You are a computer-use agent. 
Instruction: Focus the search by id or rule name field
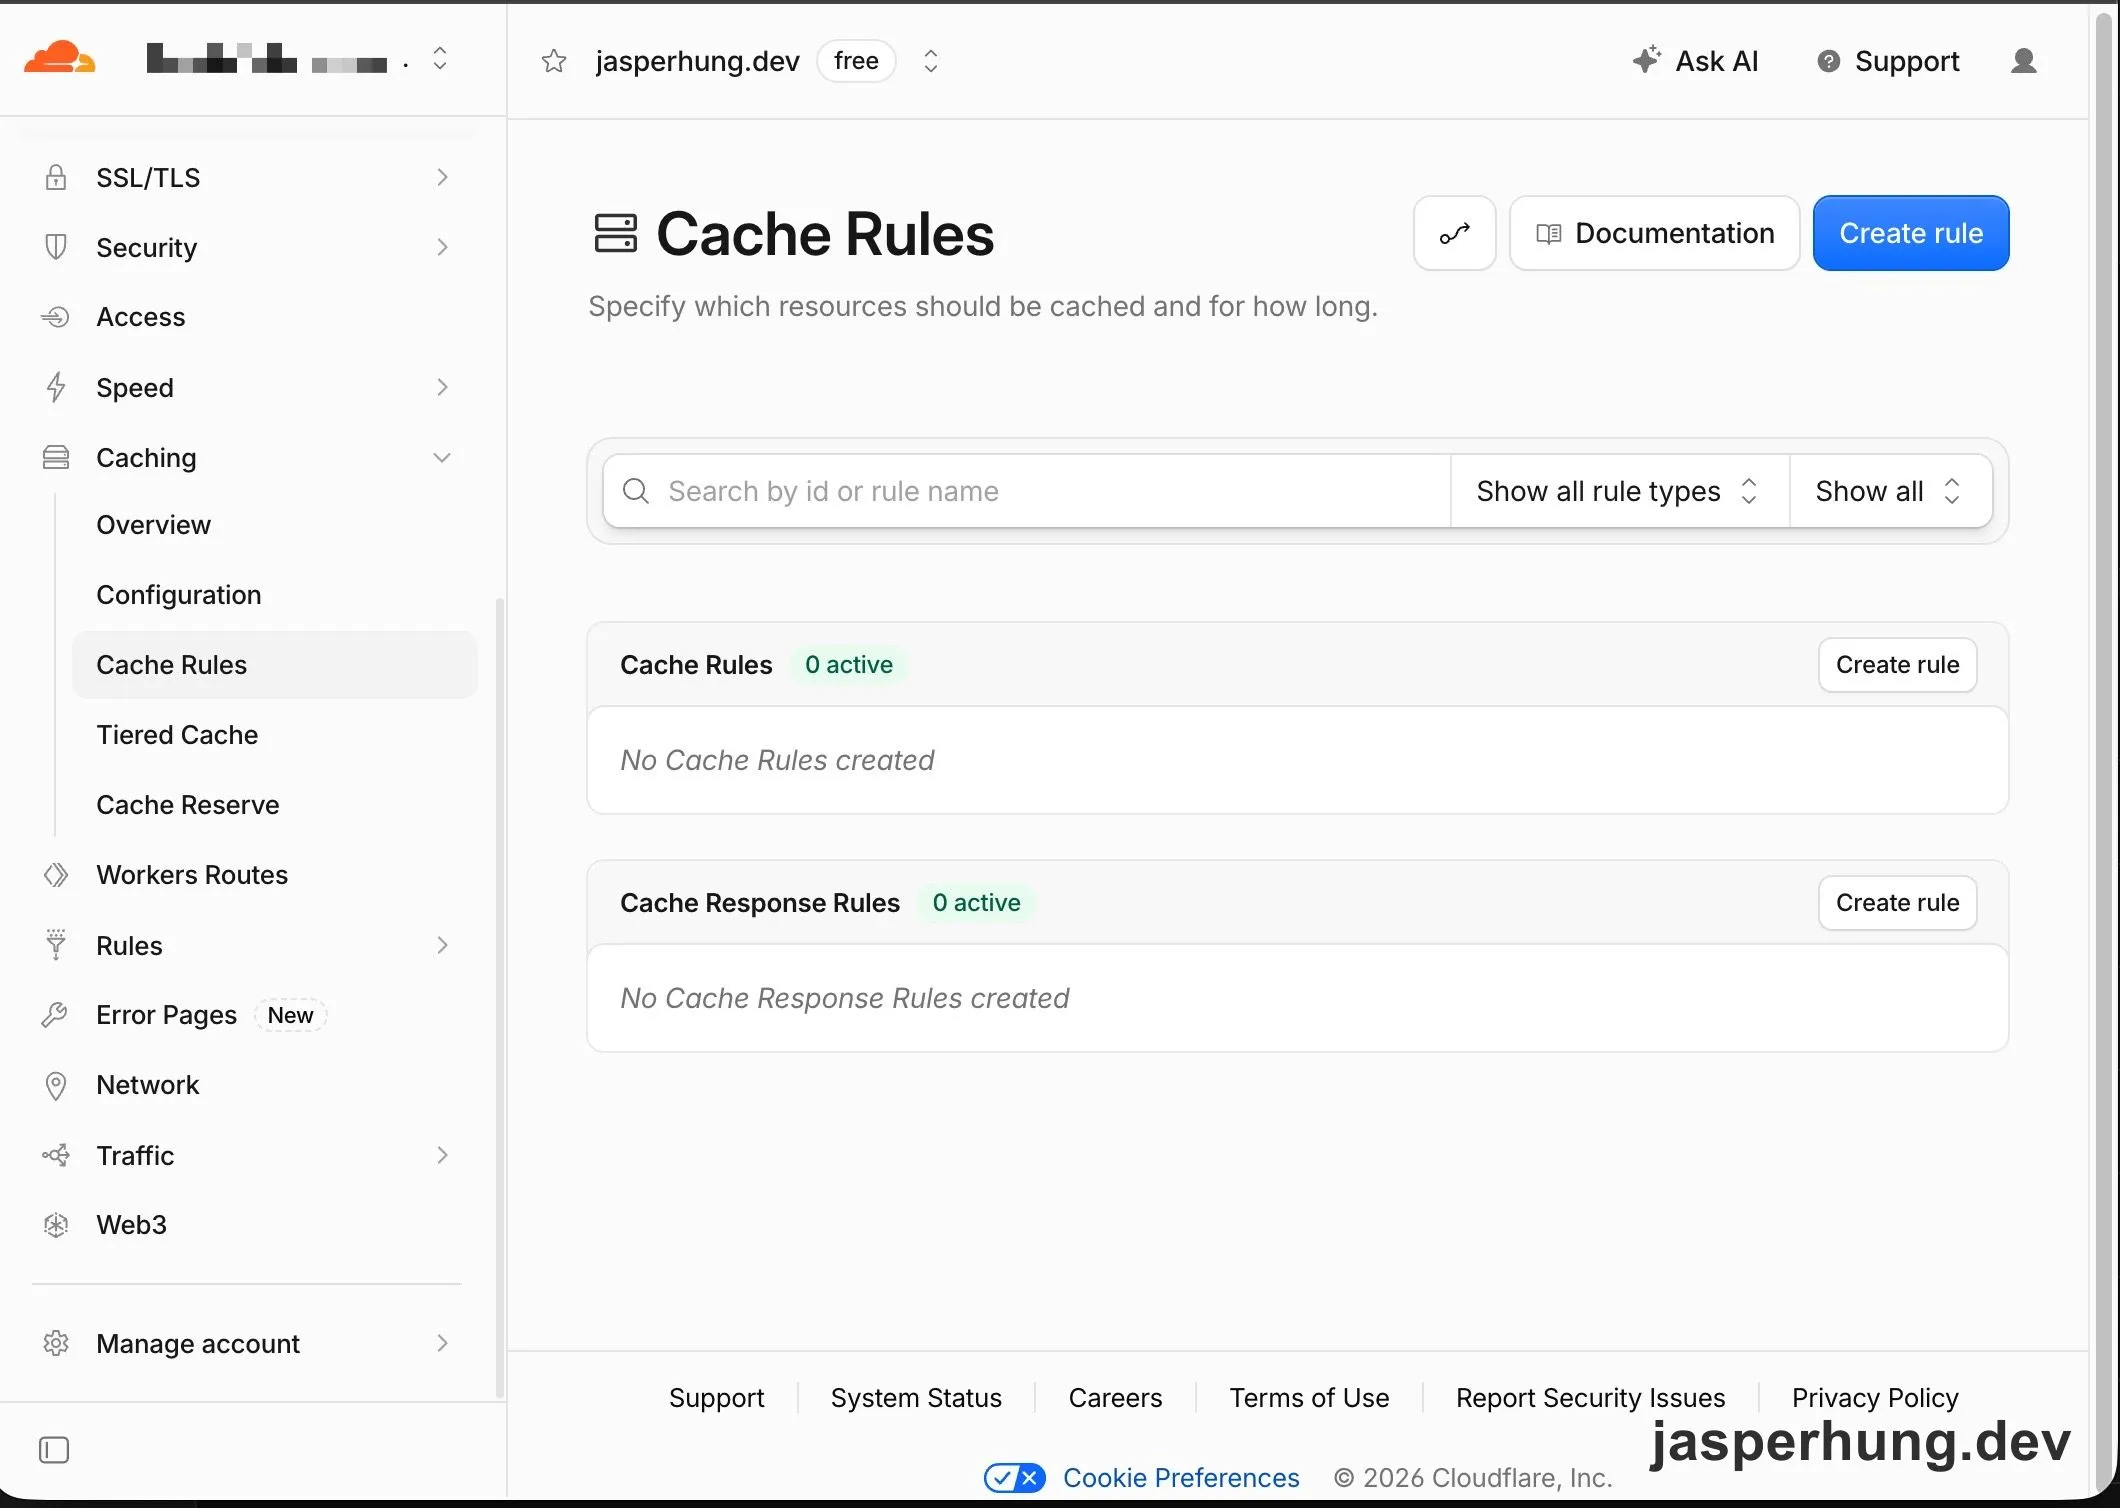pos(1027,491)
